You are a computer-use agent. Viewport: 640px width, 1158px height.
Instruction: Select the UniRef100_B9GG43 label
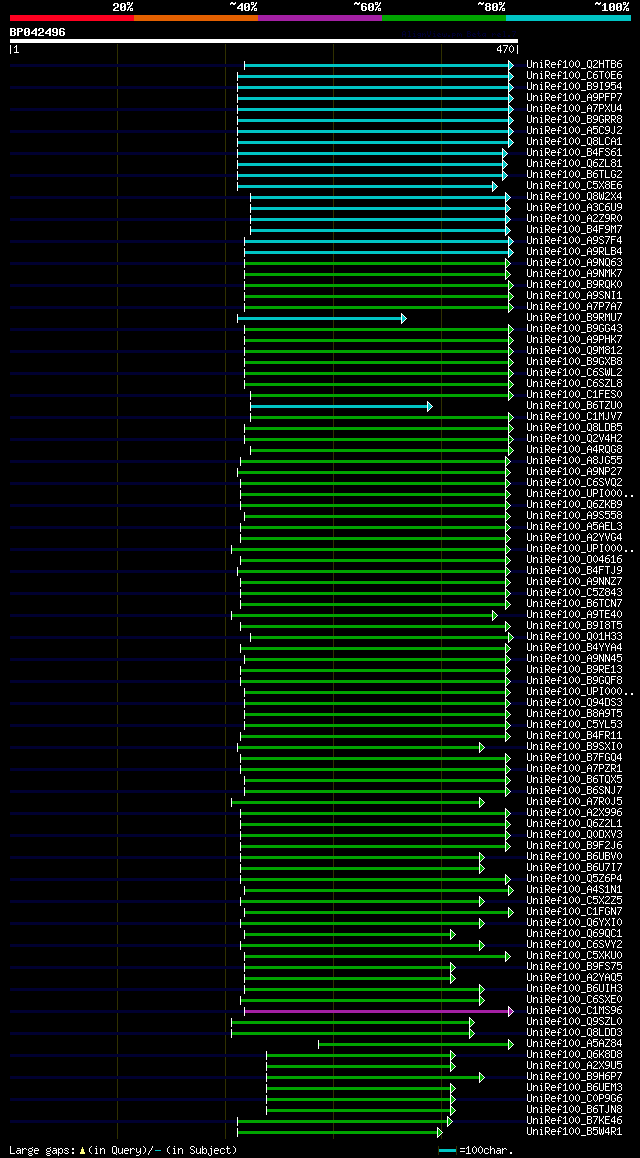click(574, 329)
